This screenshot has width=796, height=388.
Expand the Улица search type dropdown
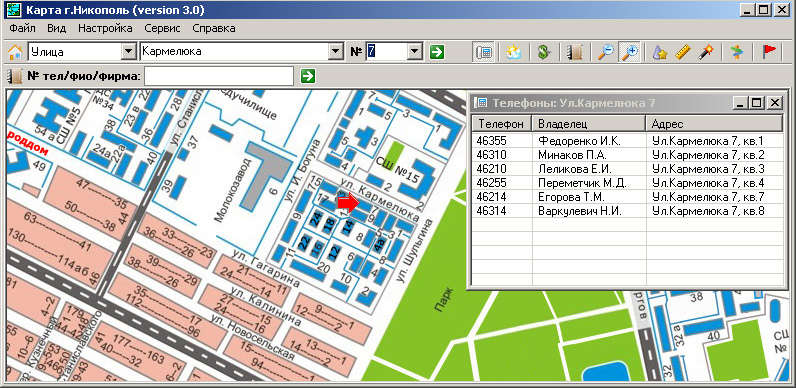point(129,51)
